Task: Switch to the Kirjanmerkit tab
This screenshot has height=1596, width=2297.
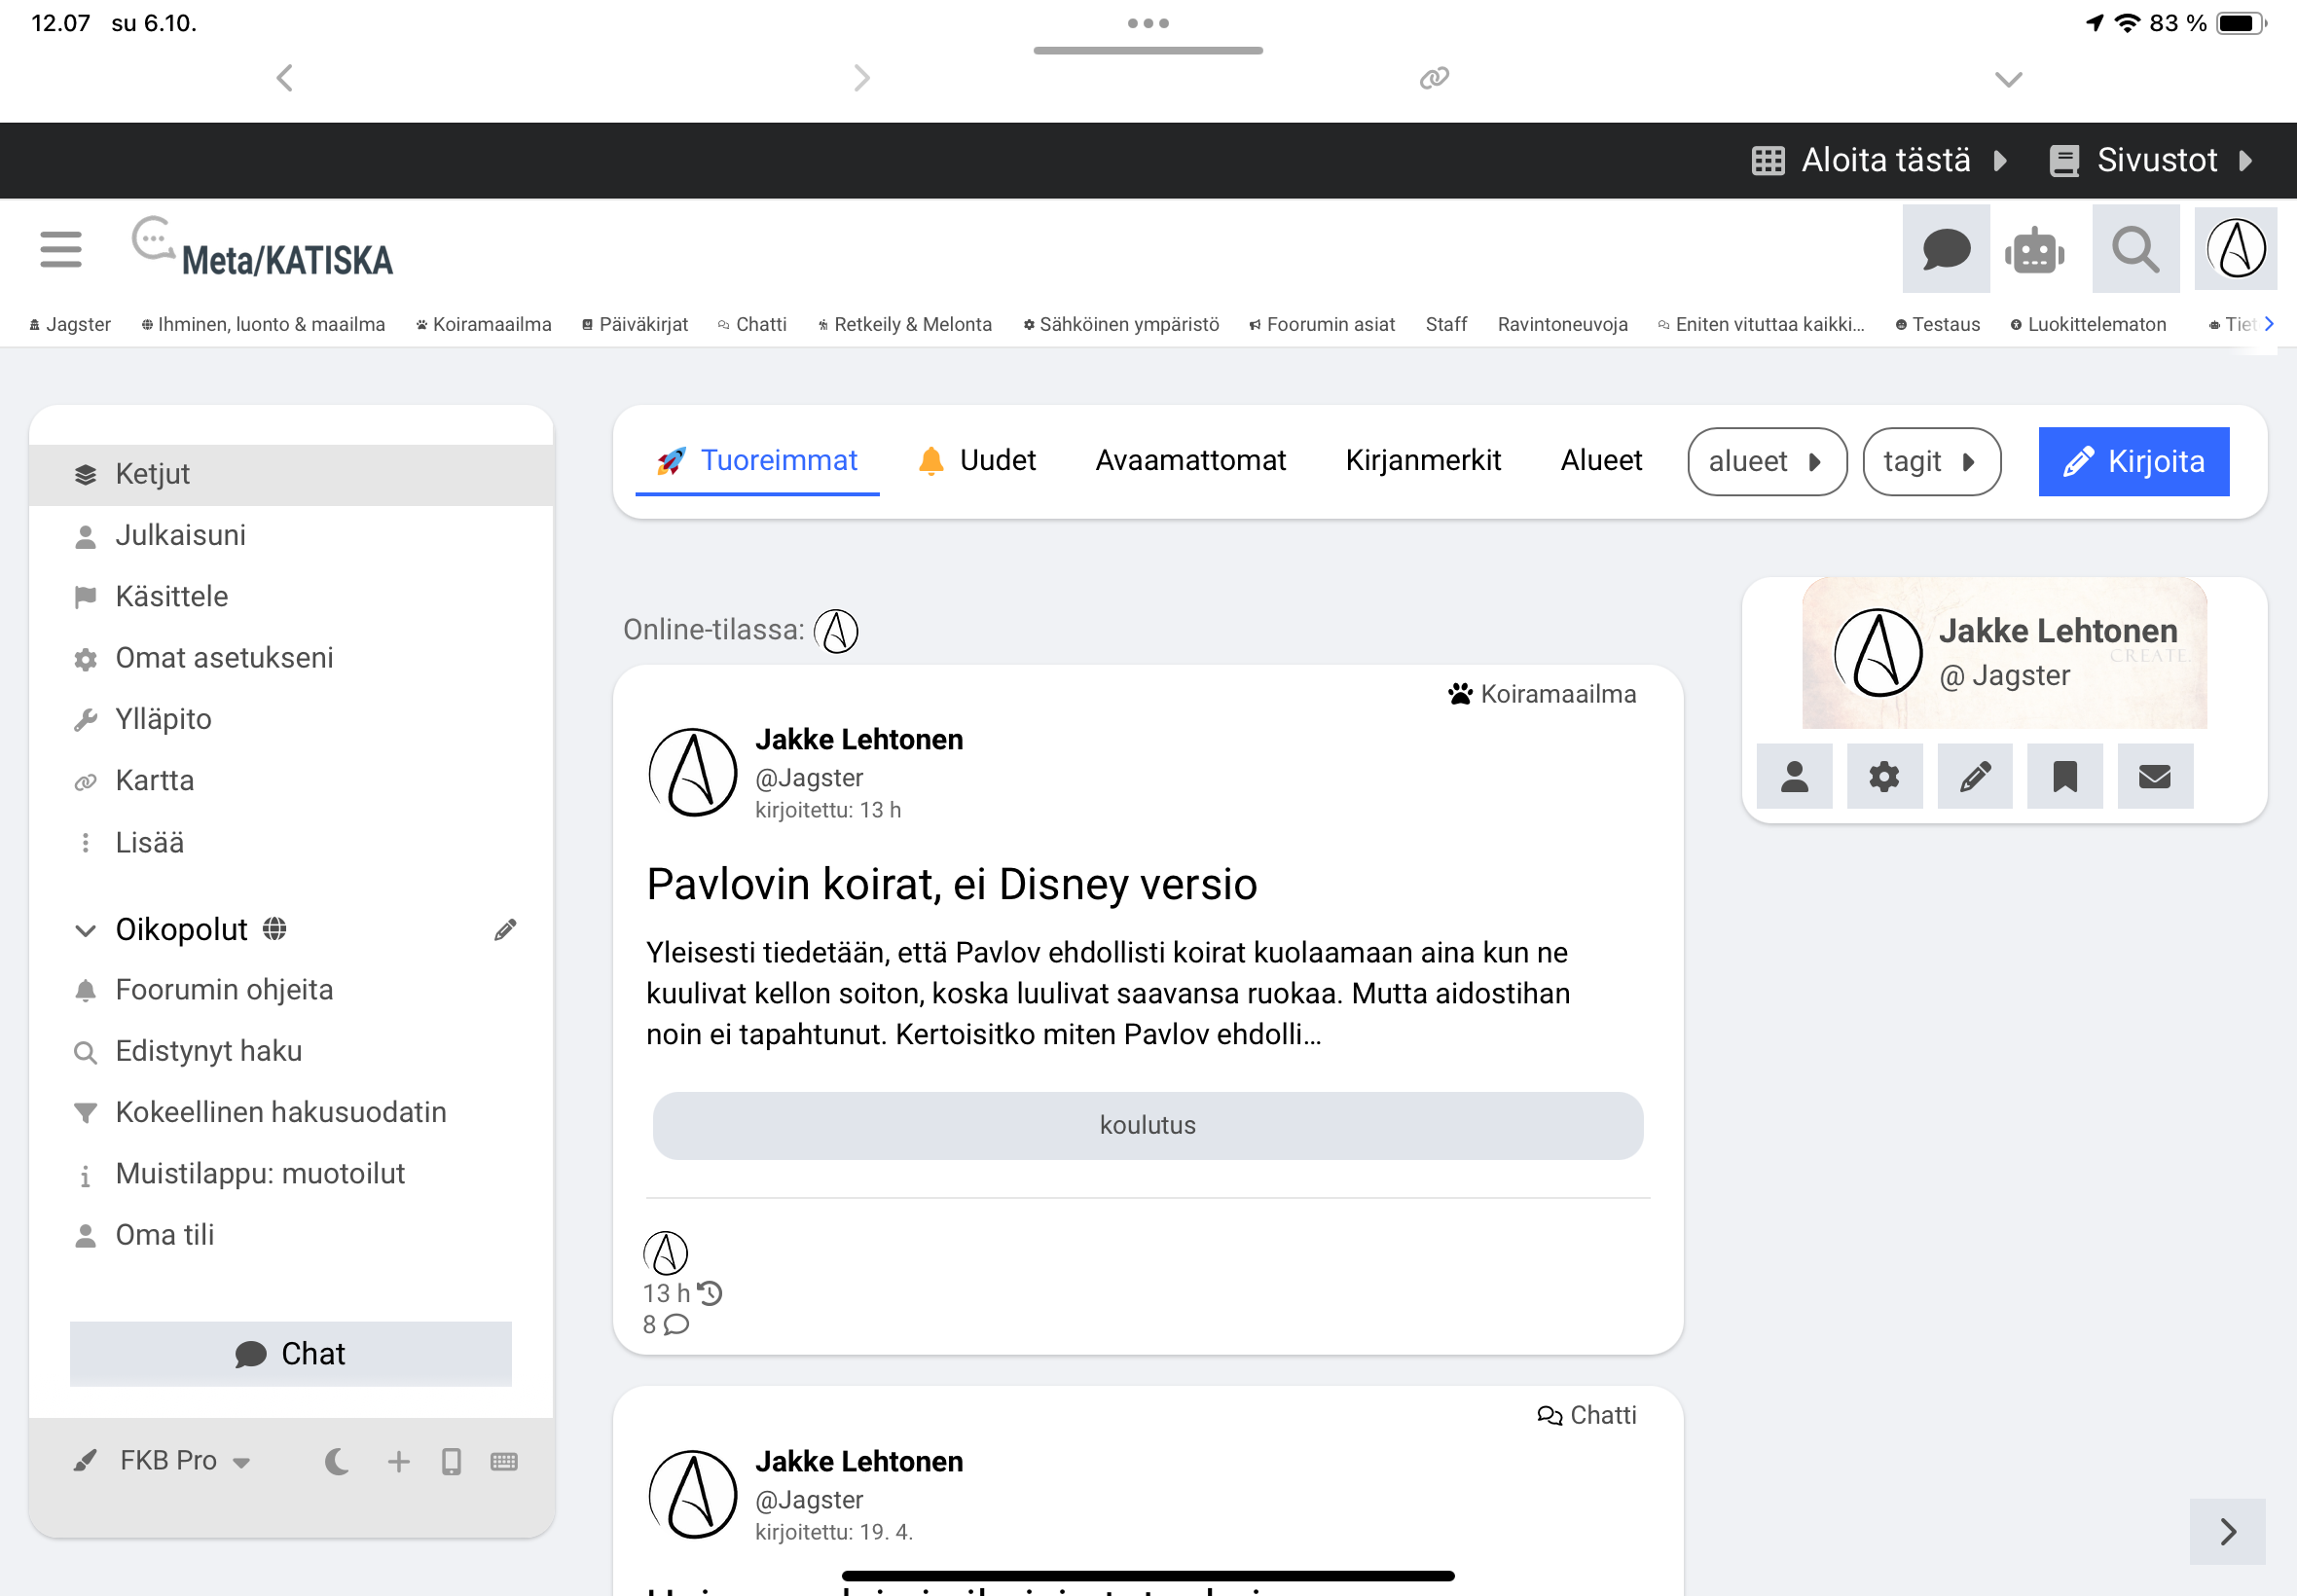Action: [1422, 460]
